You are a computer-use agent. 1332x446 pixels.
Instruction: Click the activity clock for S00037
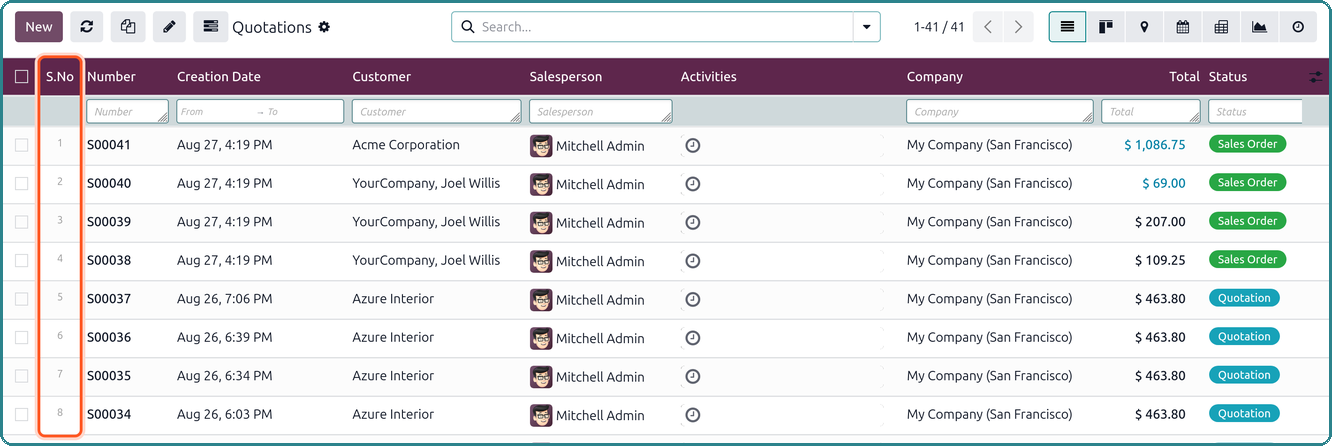pos(693,299)
